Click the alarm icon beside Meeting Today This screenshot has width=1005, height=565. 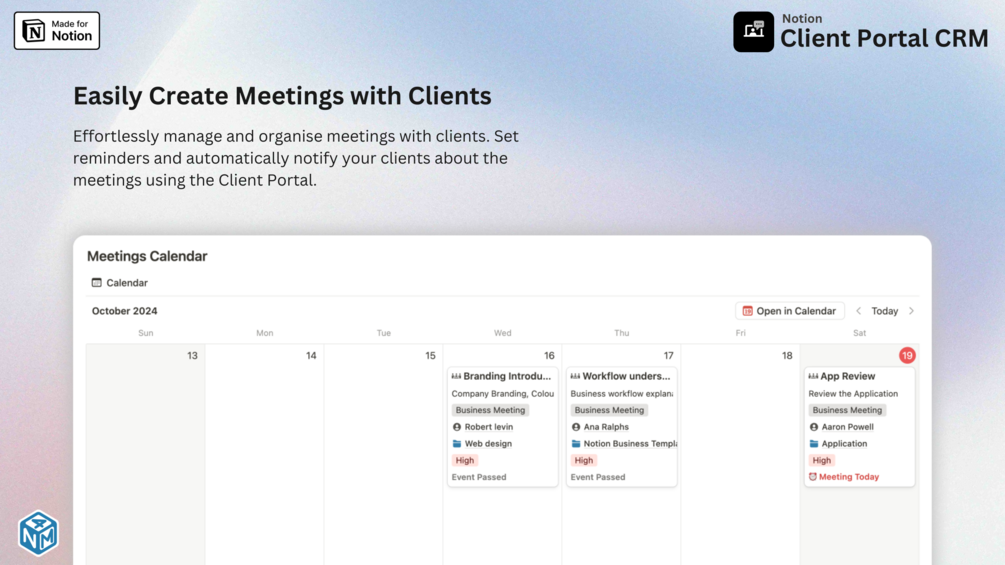pos(813,477)
